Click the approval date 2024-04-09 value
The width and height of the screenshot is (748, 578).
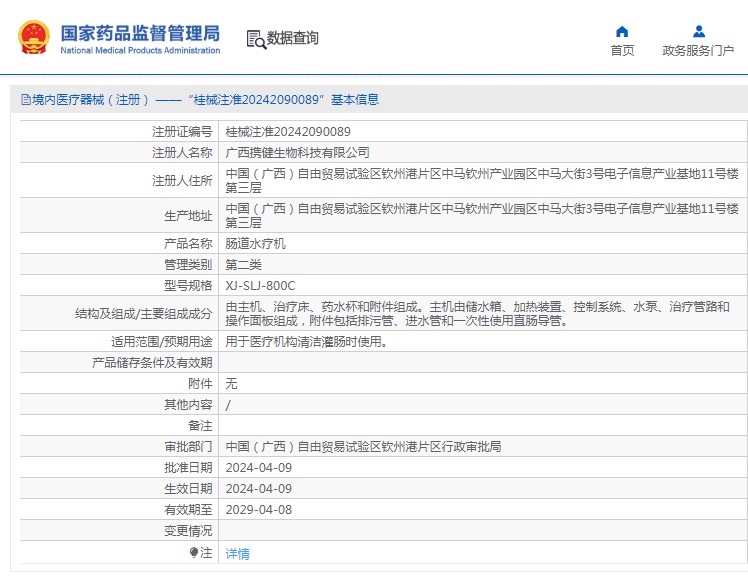click(259, 467)
